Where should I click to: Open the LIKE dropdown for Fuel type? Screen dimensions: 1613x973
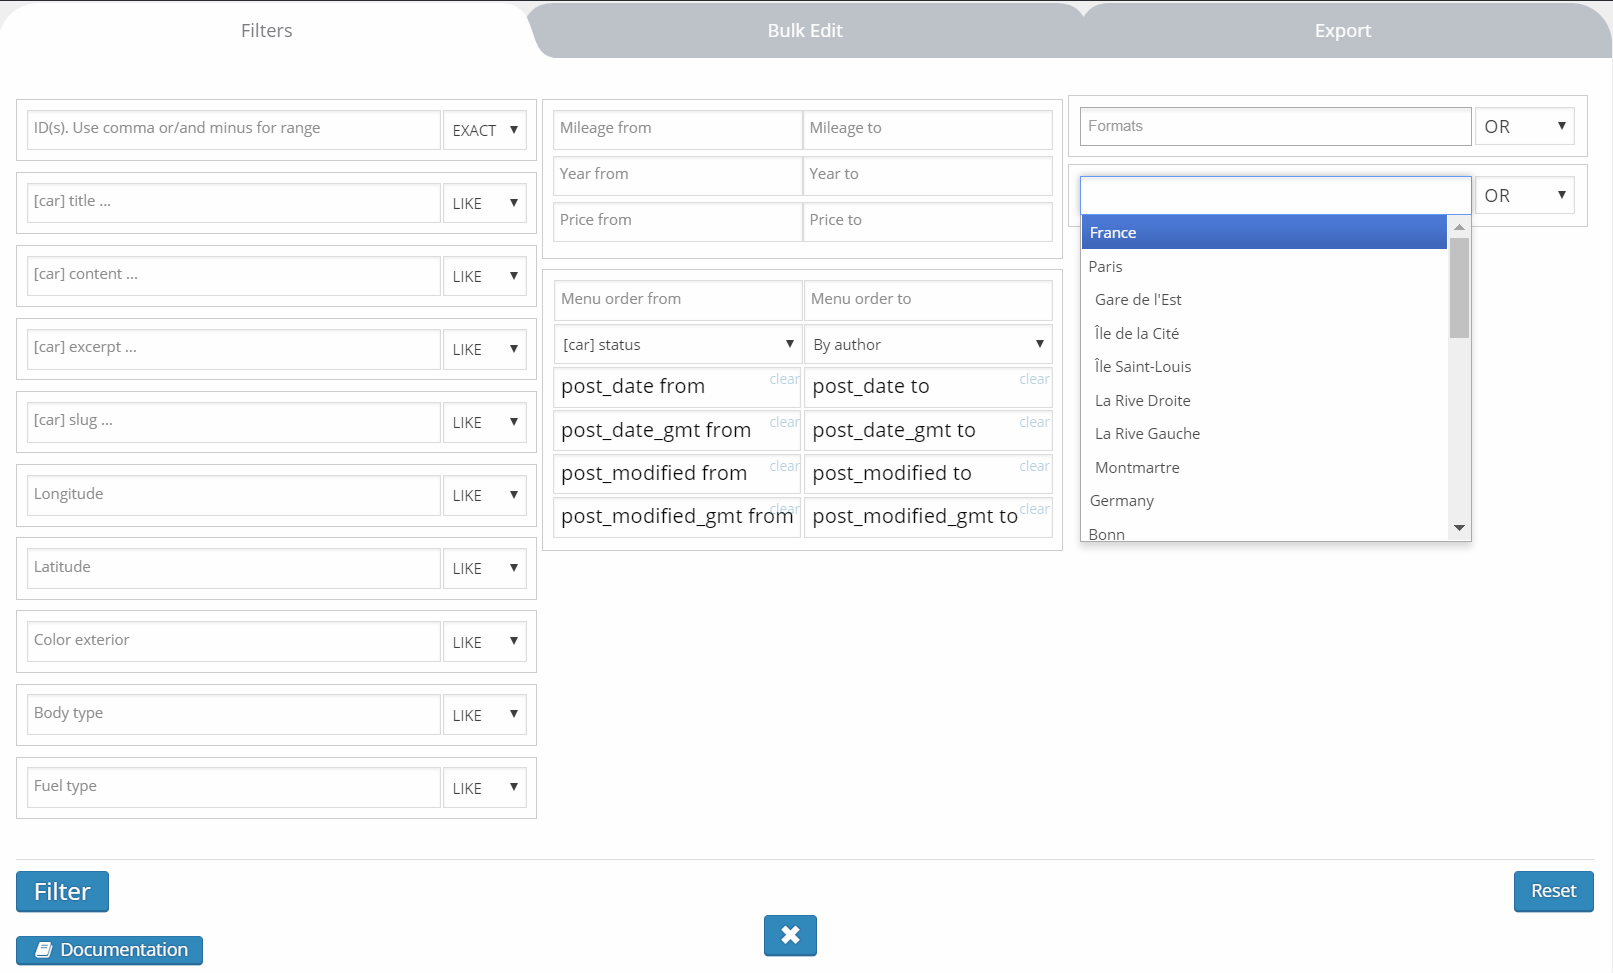pos(485,788)
